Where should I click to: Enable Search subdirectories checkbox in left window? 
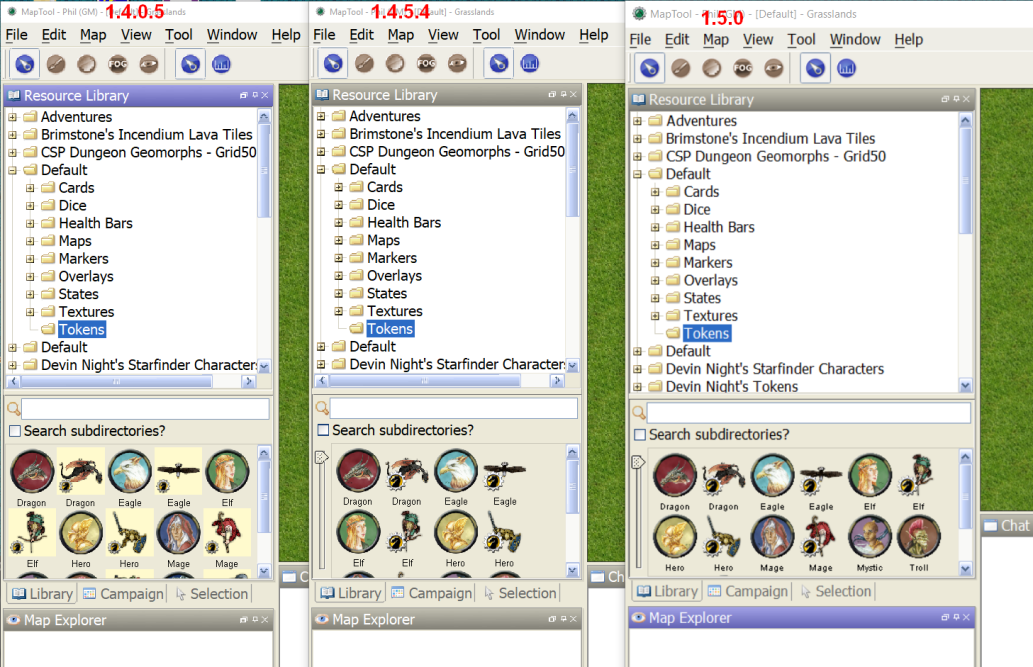pyautogui.click(x=14, y=431)
